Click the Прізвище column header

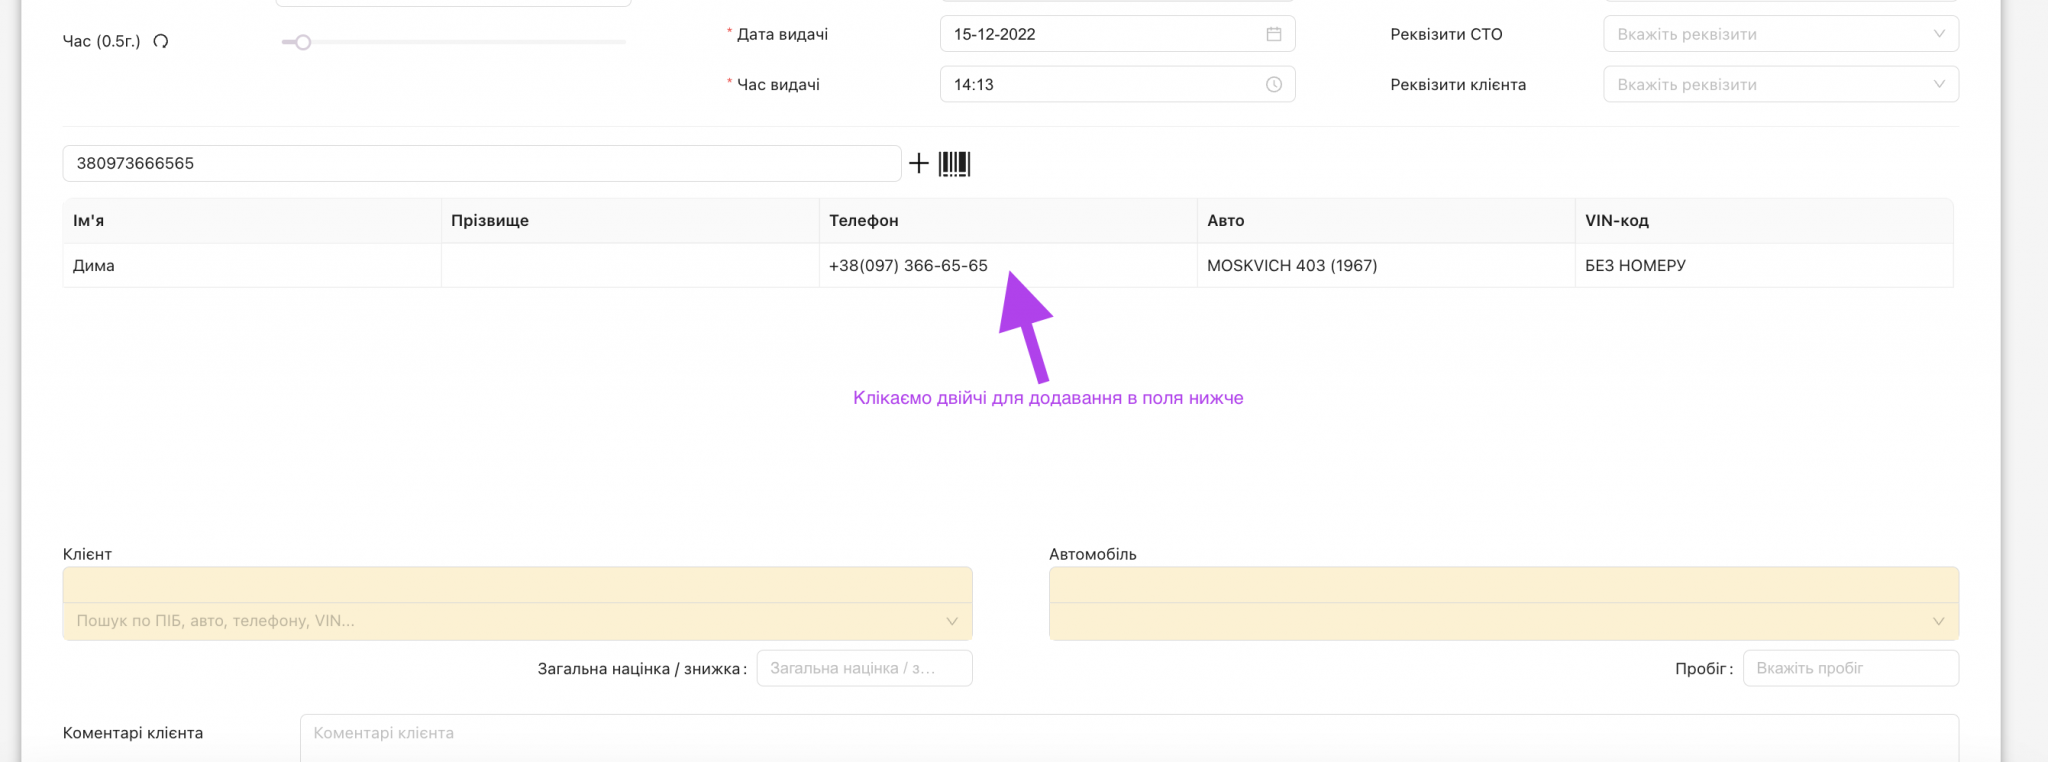[630, 221]
